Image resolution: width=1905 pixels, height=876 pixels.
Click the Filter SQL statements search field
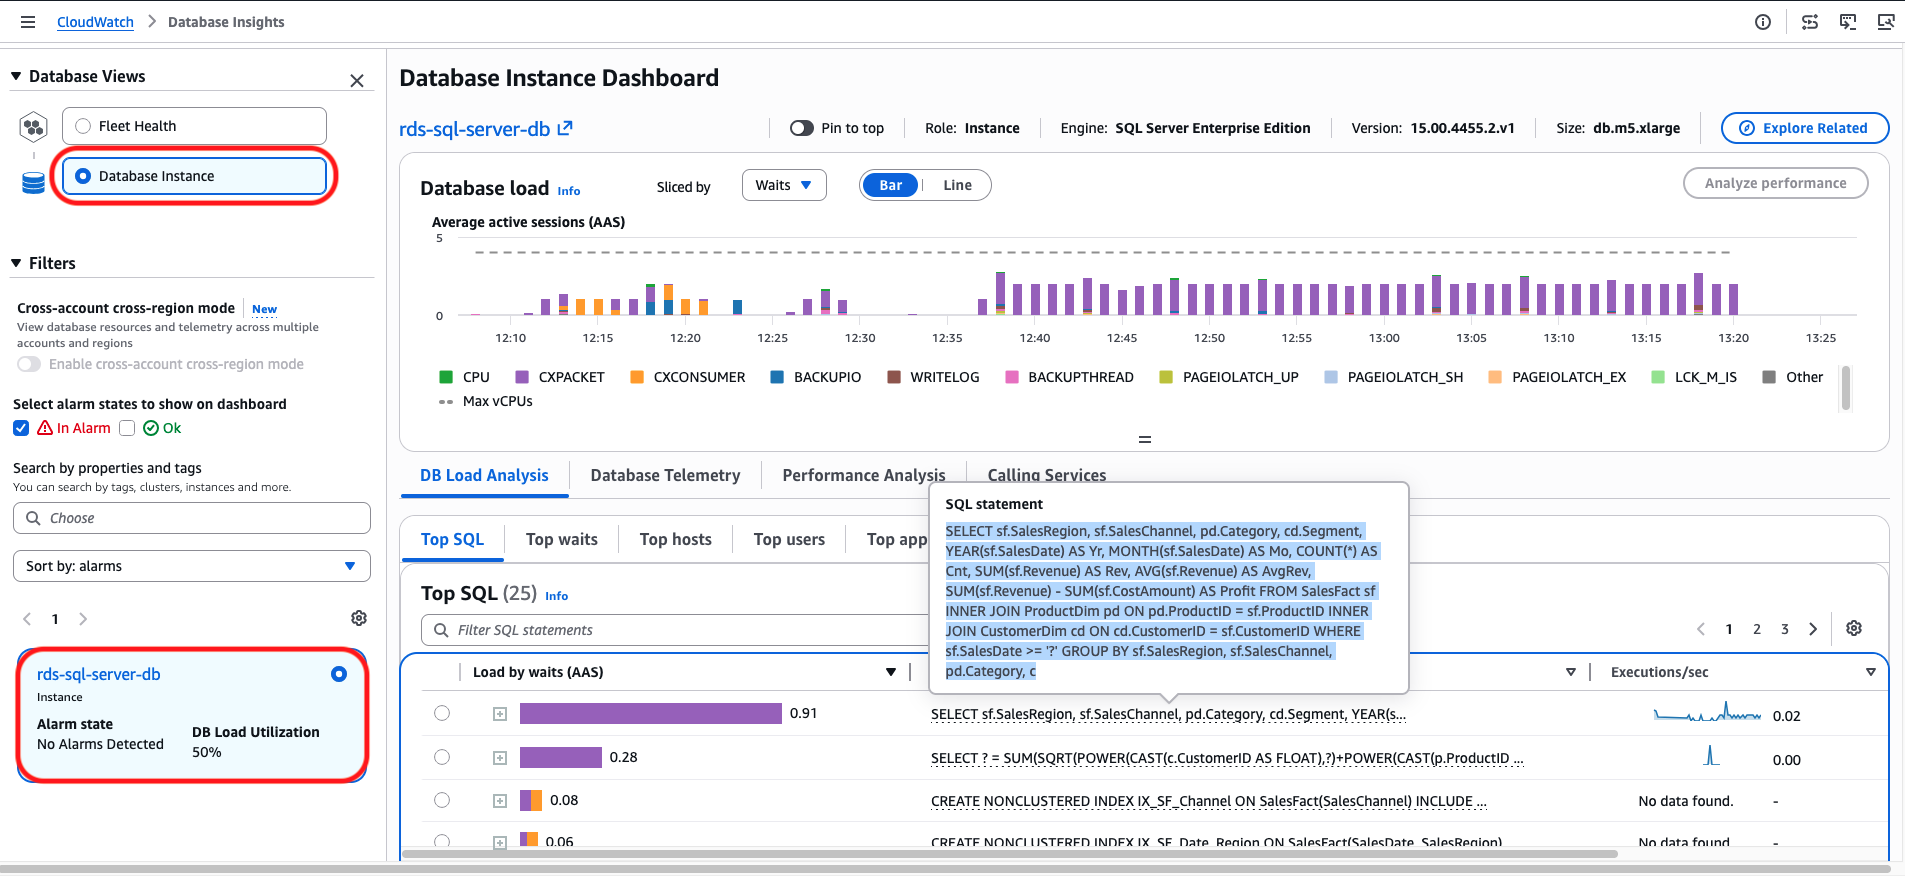pyautogui.click(x=676, y=630)
